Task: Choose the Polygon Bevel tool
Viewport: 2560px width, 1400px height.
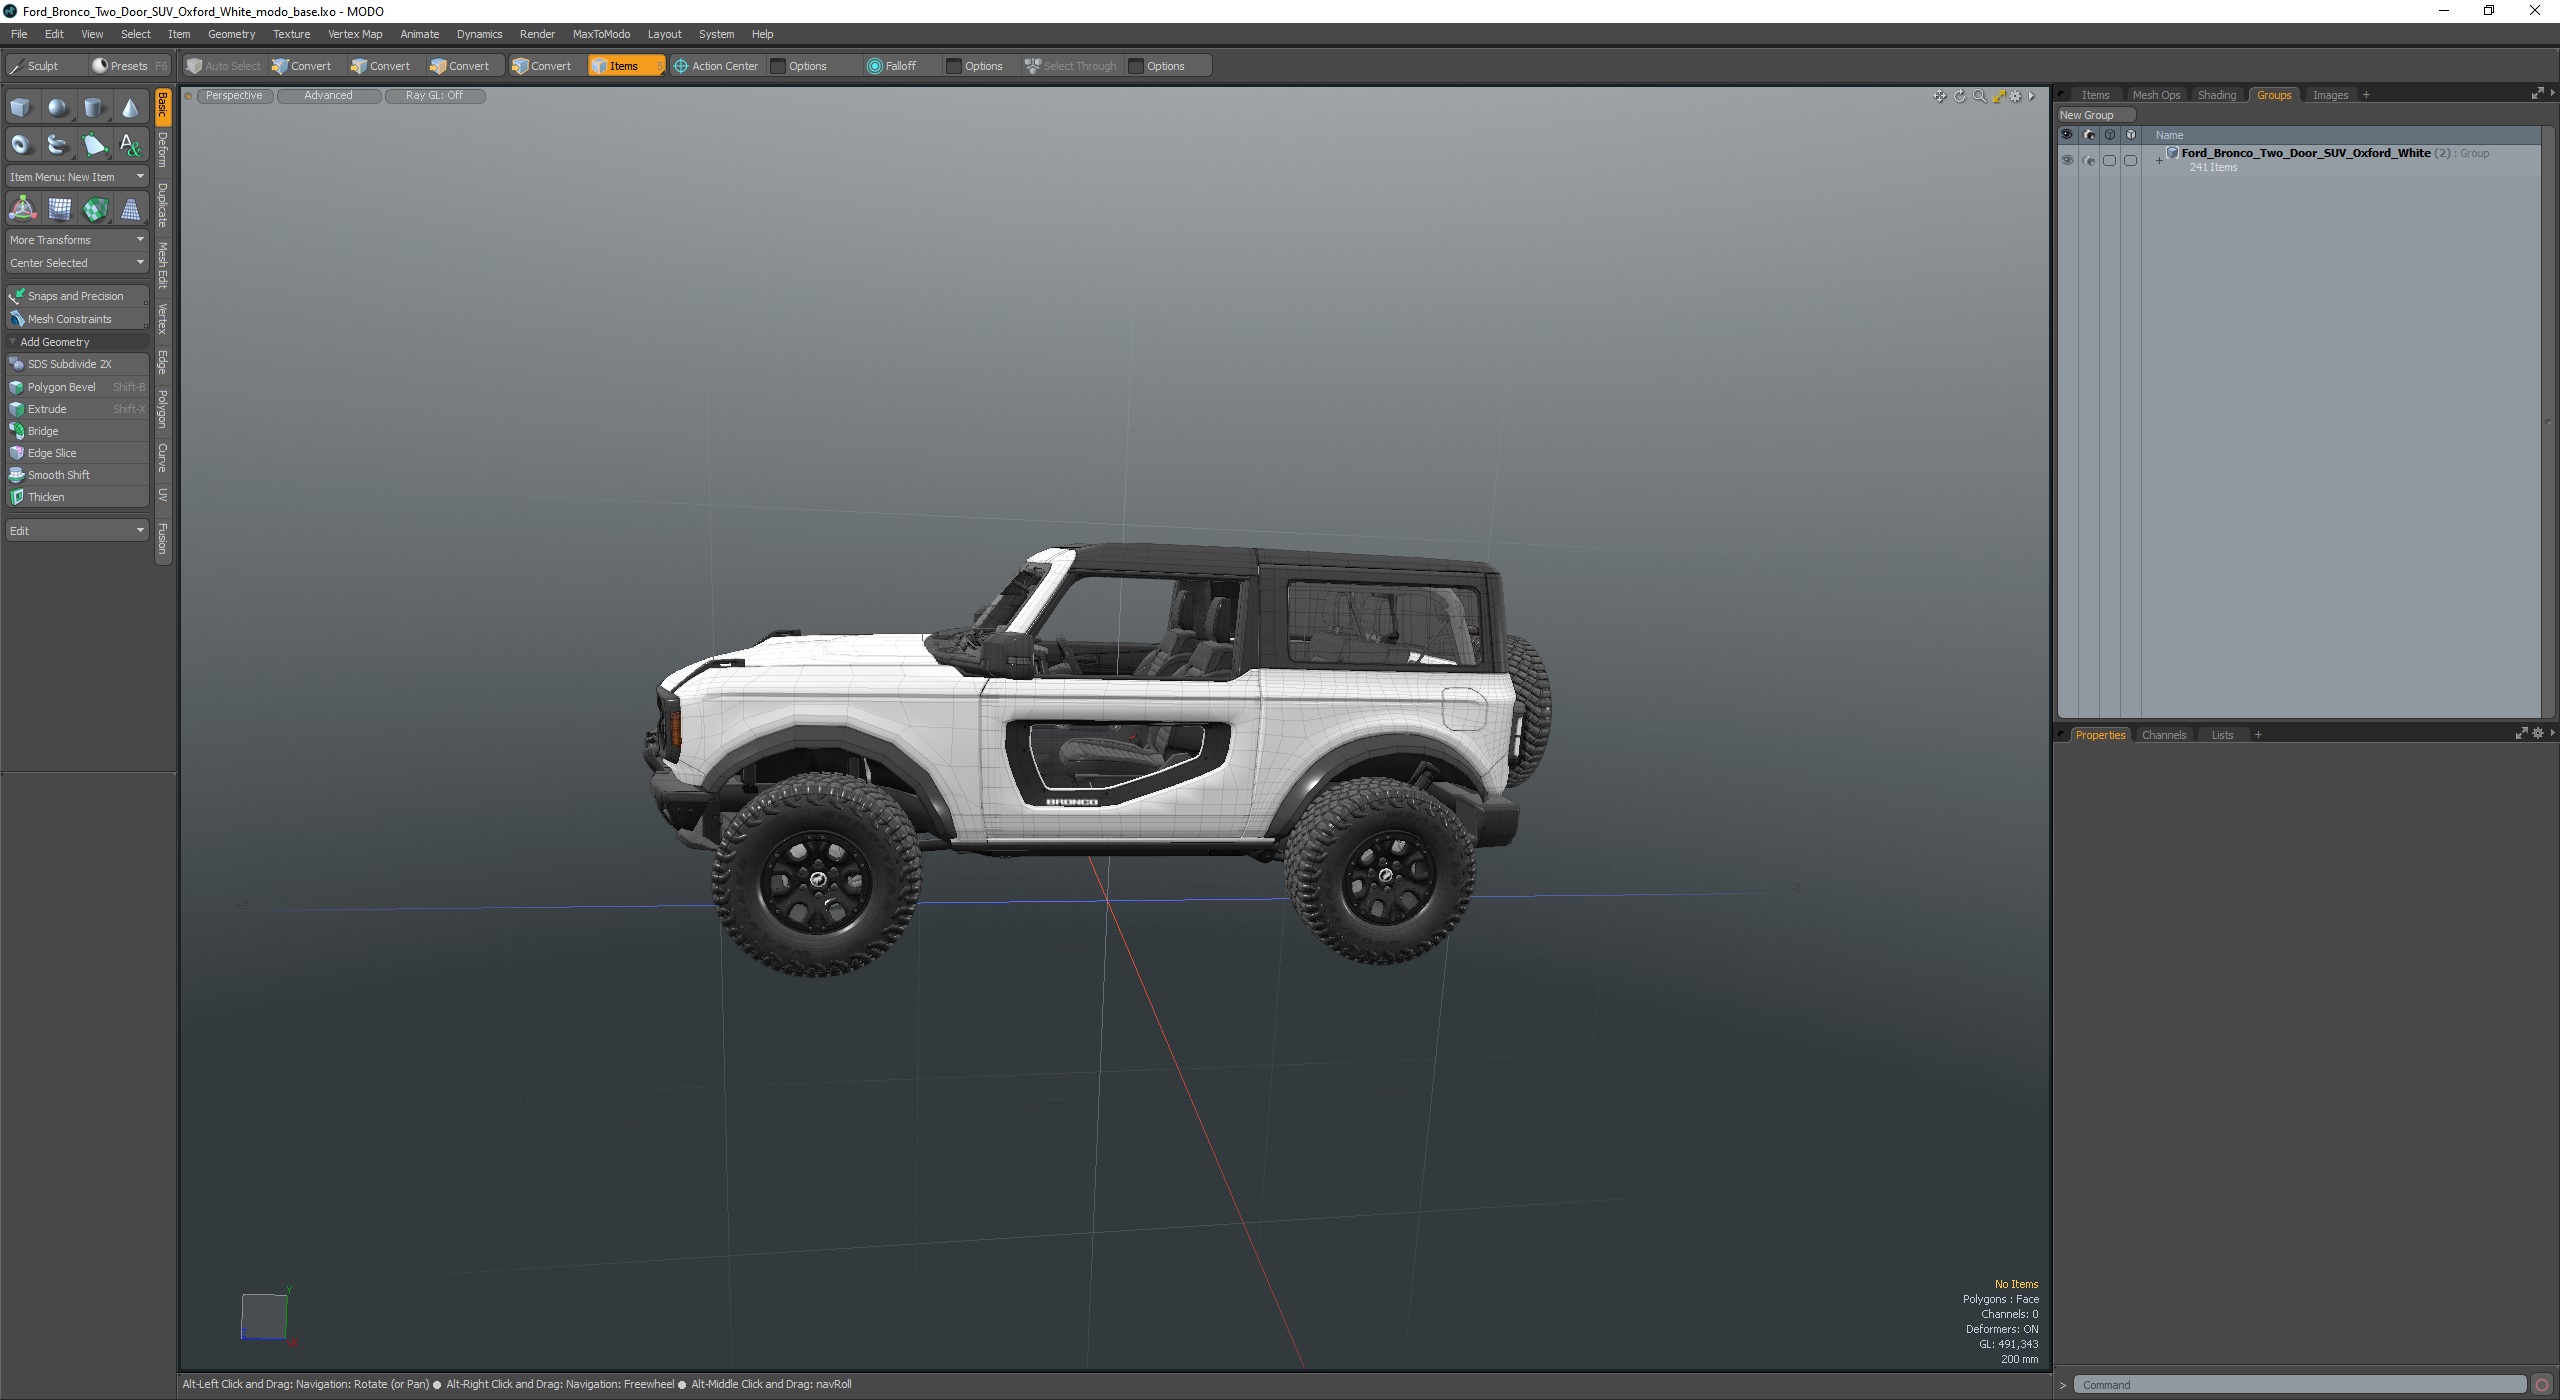Action: click(77, 387)
